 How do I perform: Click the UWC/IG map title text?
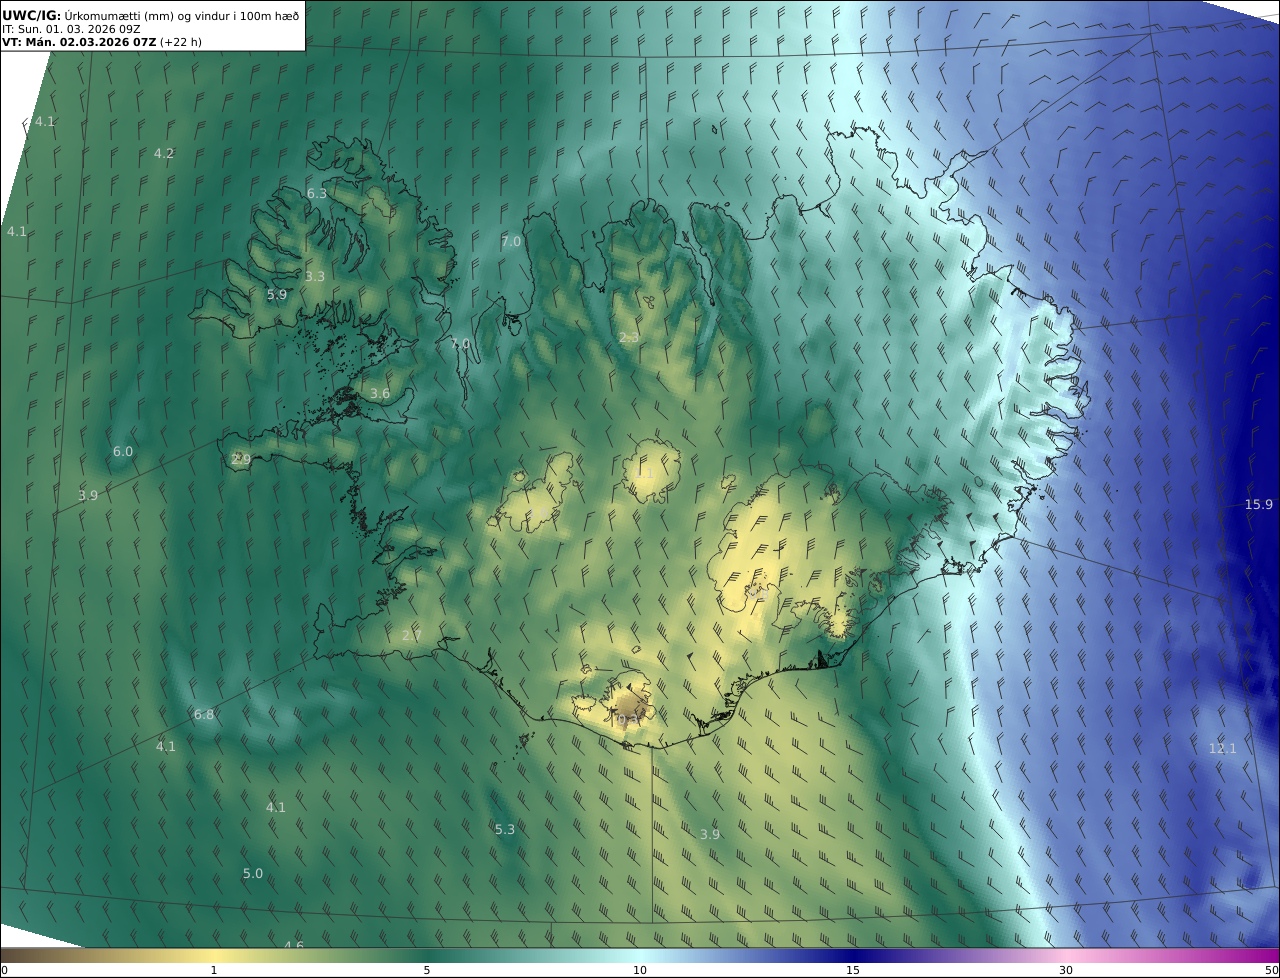pyautogui.click(x=151, y=15)
